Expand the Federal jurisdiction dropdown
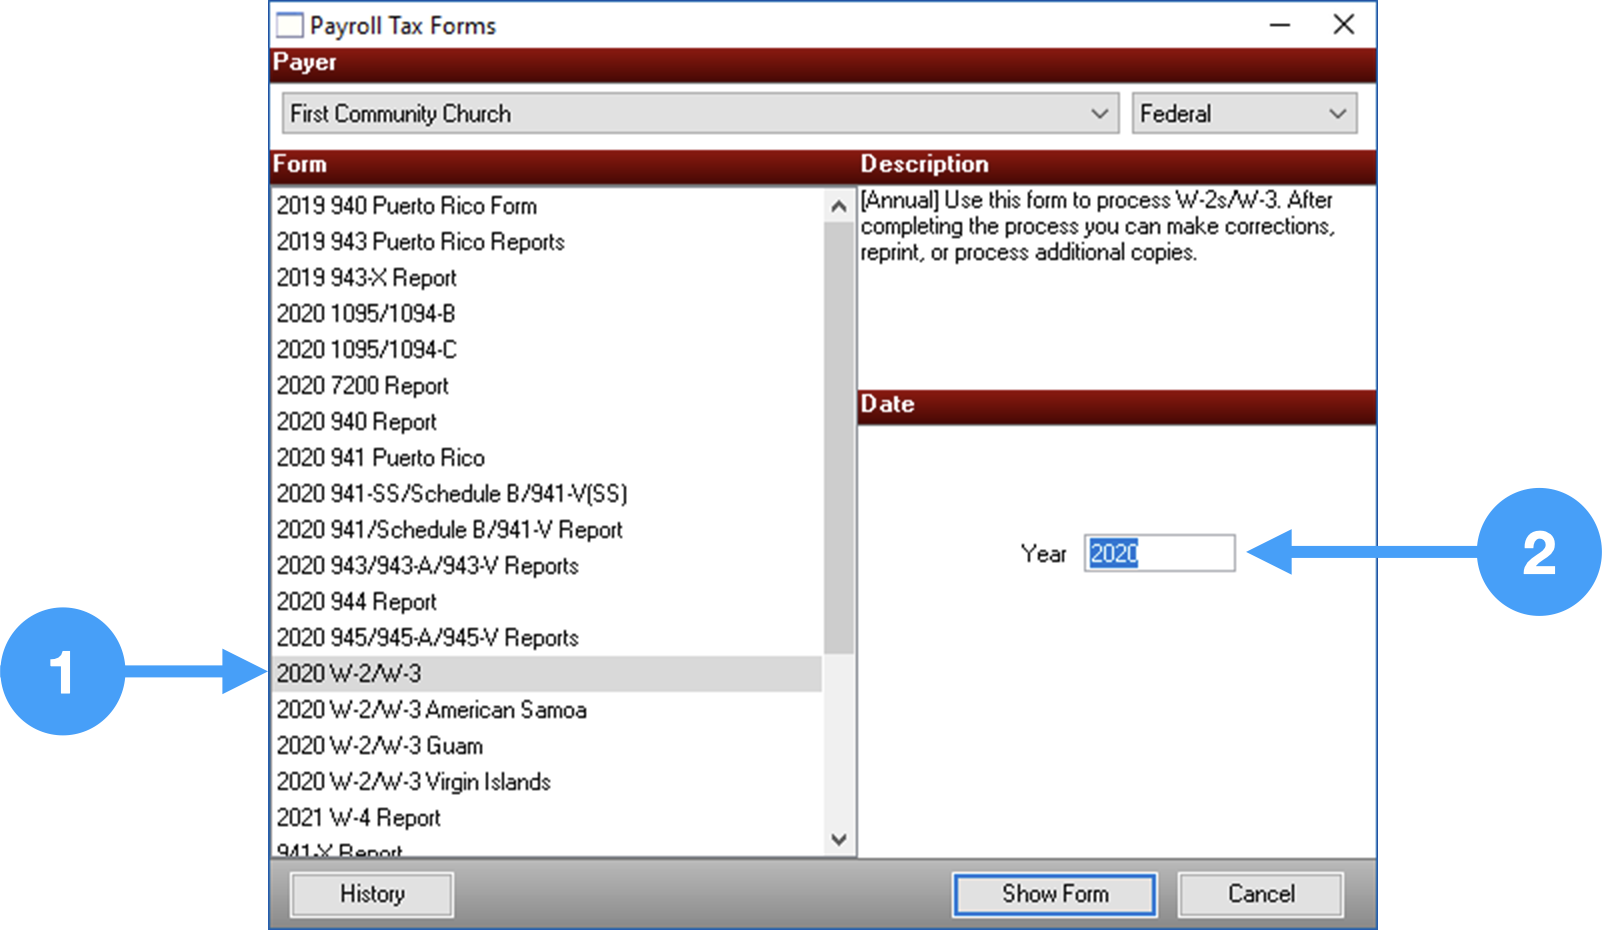This screenshot has width=1602, height=930. (1244, 114)
